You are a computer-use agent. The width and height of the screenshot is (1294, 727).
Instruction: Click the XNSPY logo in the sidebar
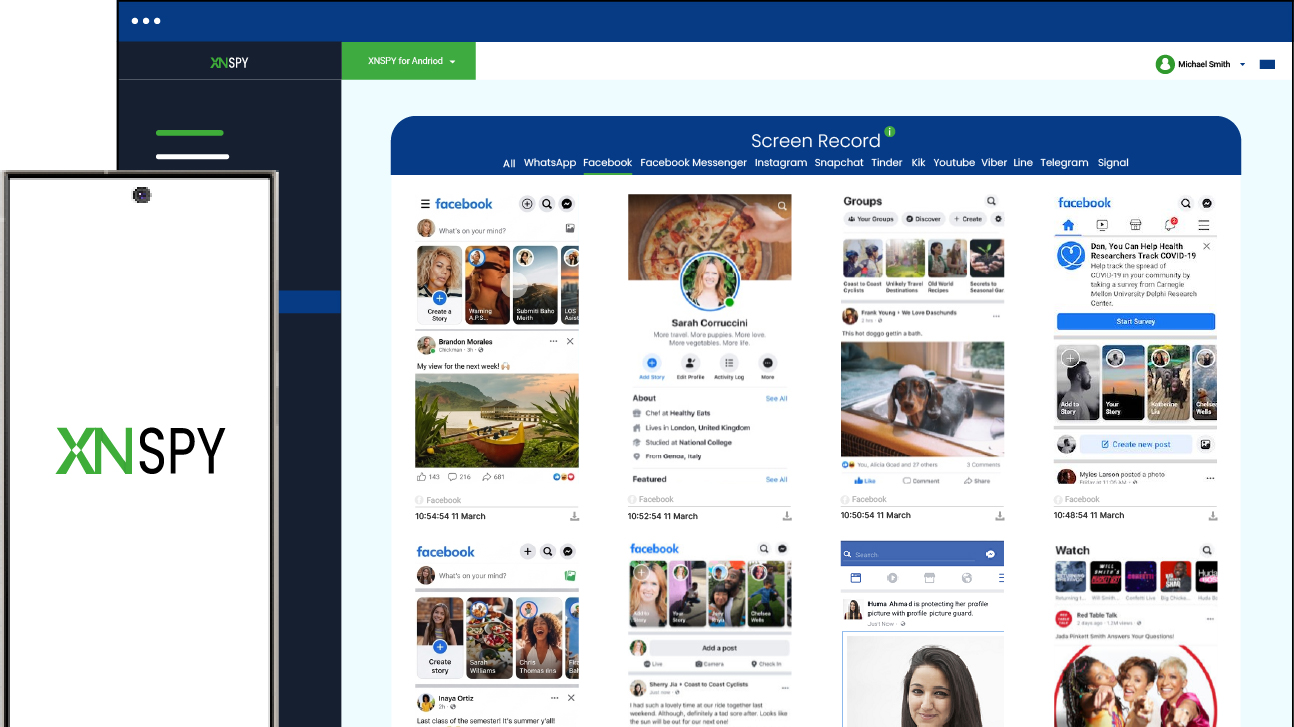tap(229, 62)
